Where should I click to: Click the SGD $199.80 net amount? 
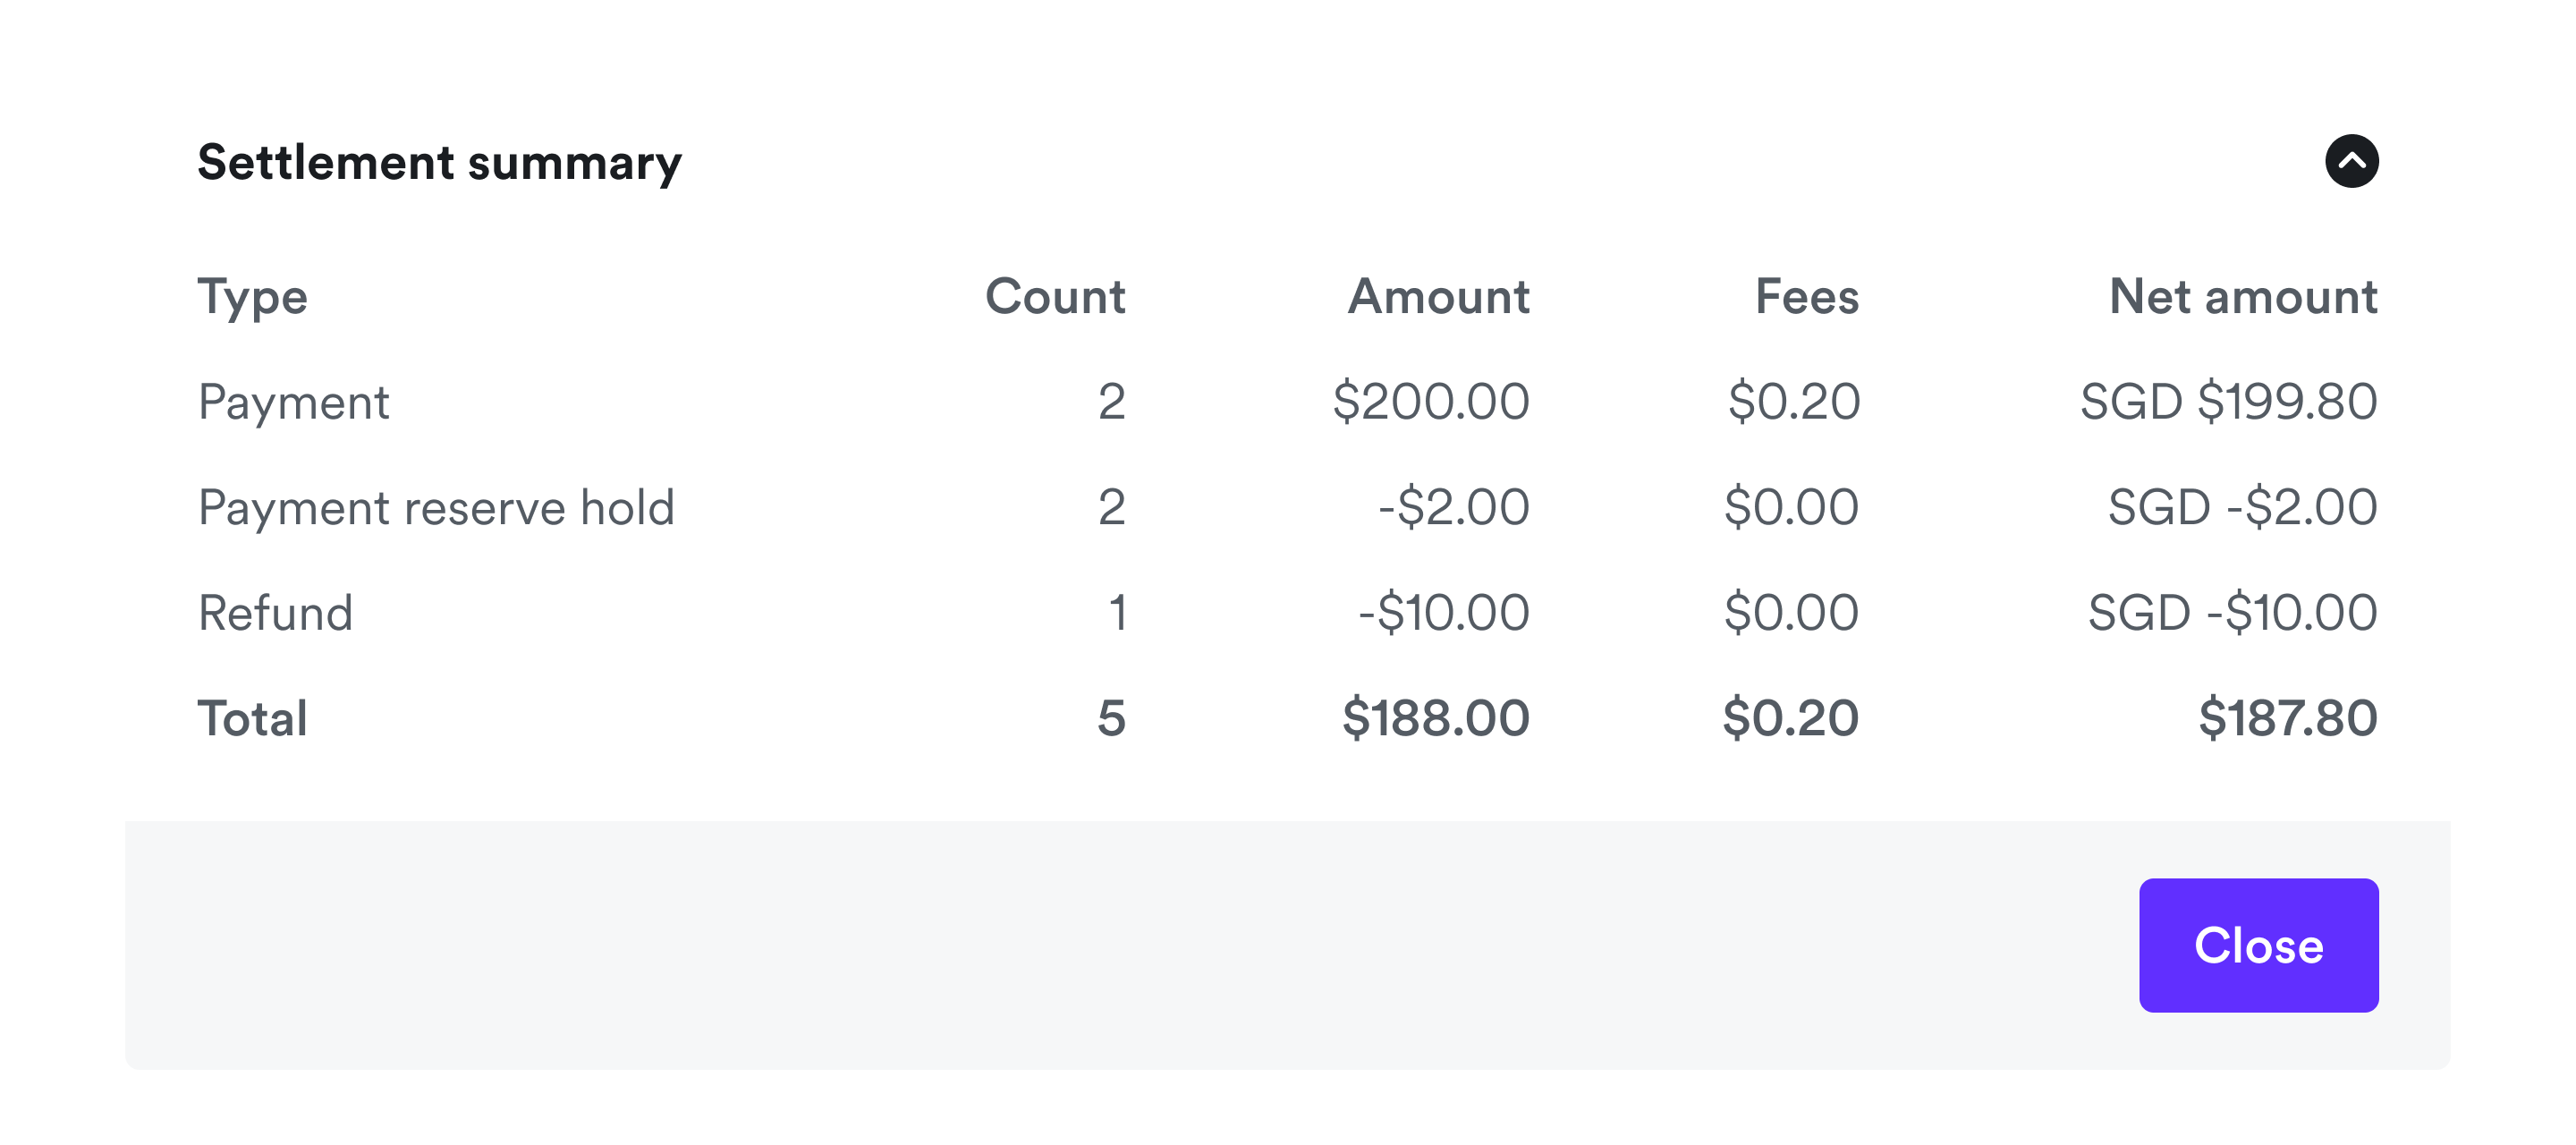tap(2228, 402)
